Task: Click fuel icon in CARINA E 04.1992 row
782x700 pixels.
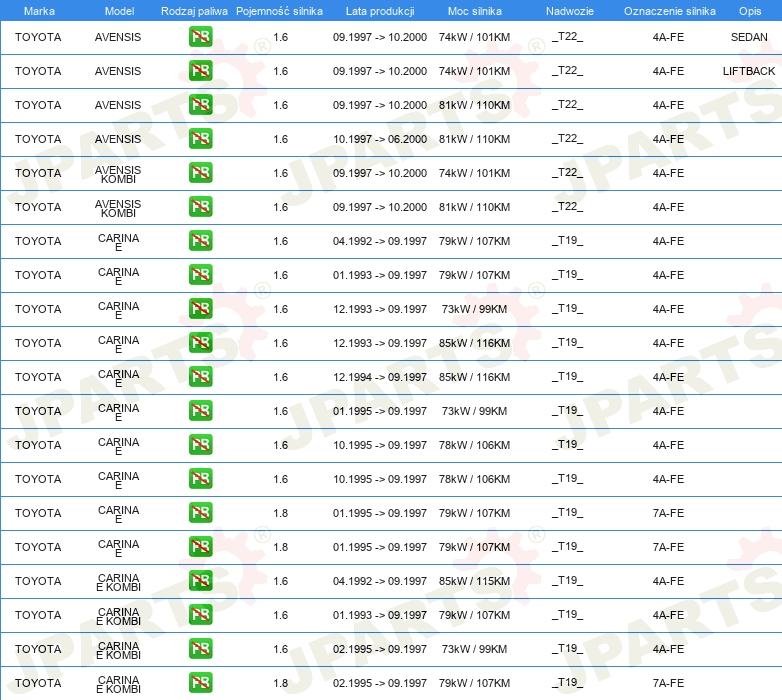Action: click(x=200, y=241)
